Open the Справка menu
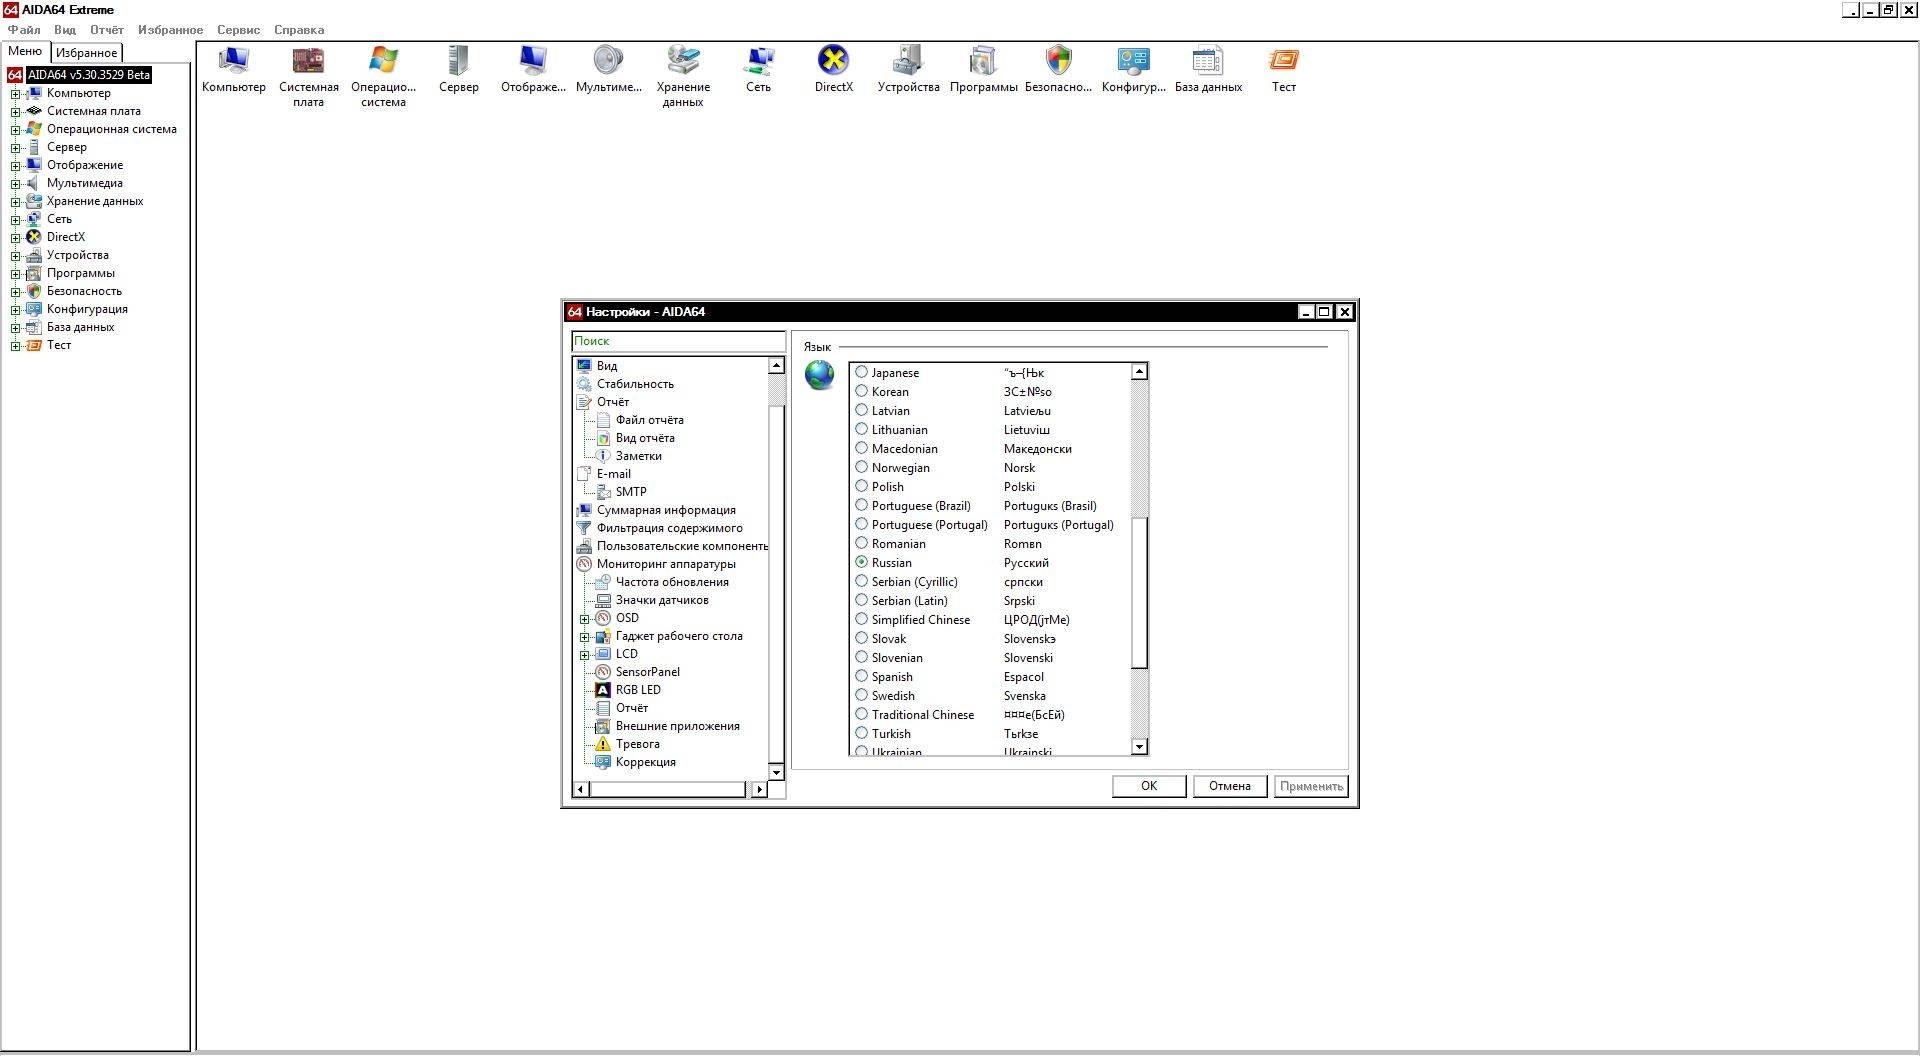 [x=299, y=30]
